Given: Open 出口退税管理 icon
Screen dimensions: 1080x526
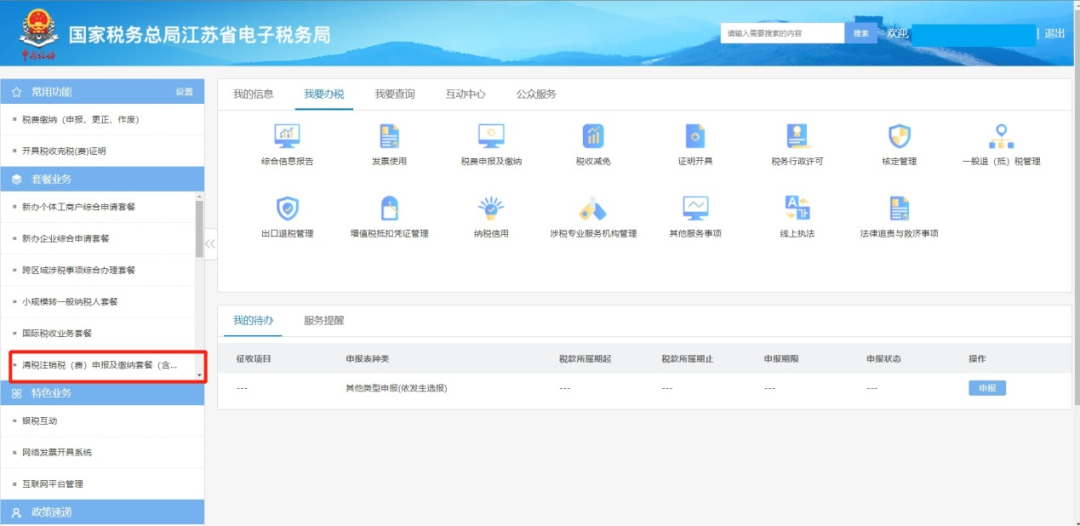Looking at the screenshot, I should pos(287,208).
